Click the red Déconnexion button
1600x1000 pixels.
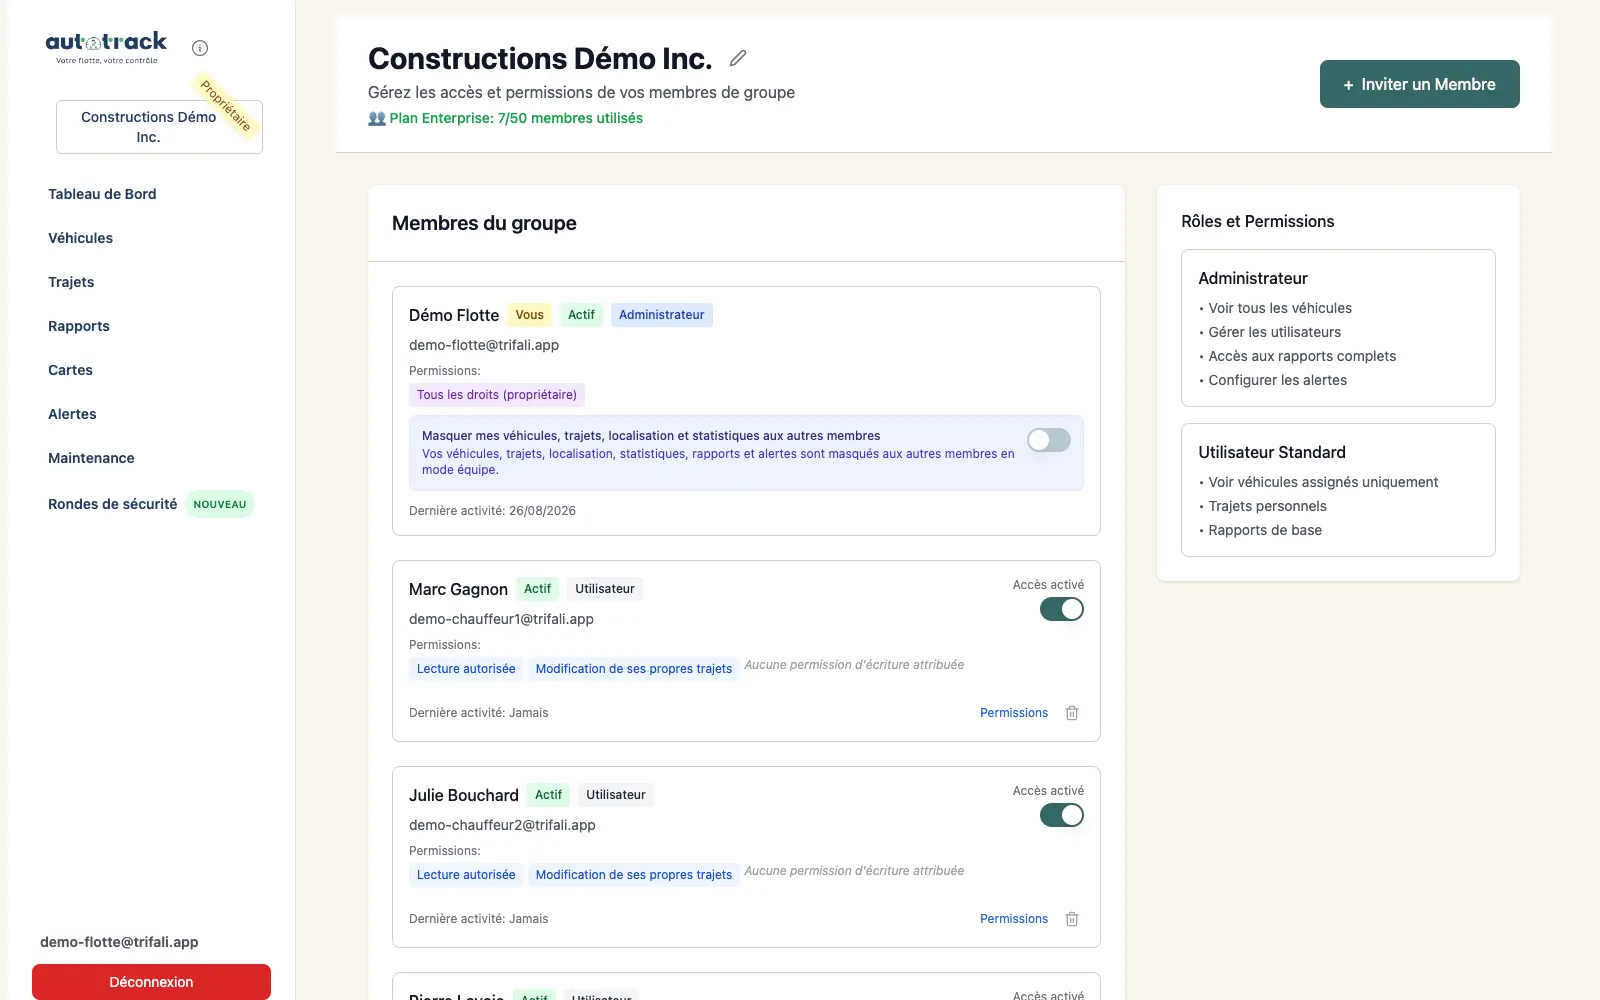pyautogui.click(x=151, y=982)
